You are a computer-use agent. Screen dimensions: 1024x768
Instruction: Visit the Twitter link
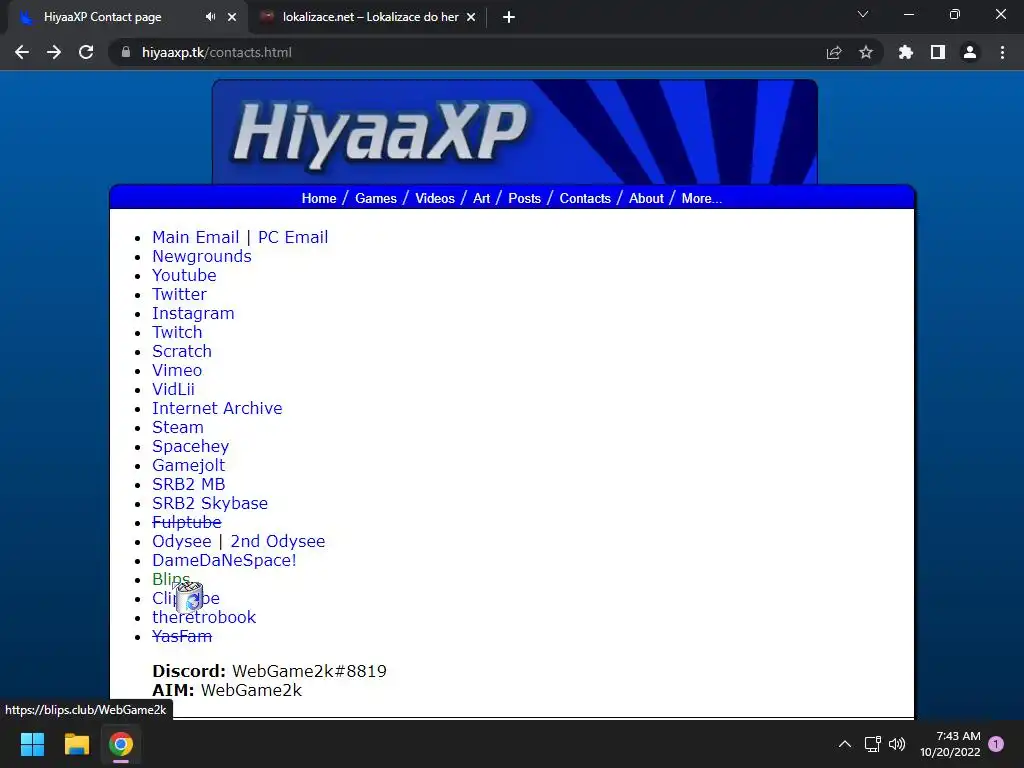tap(179, 294)
